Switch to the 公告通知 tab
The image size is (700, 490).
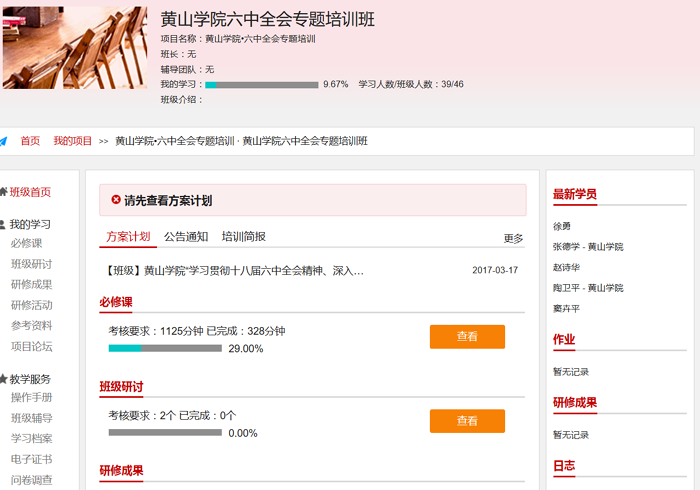point(186,237)
